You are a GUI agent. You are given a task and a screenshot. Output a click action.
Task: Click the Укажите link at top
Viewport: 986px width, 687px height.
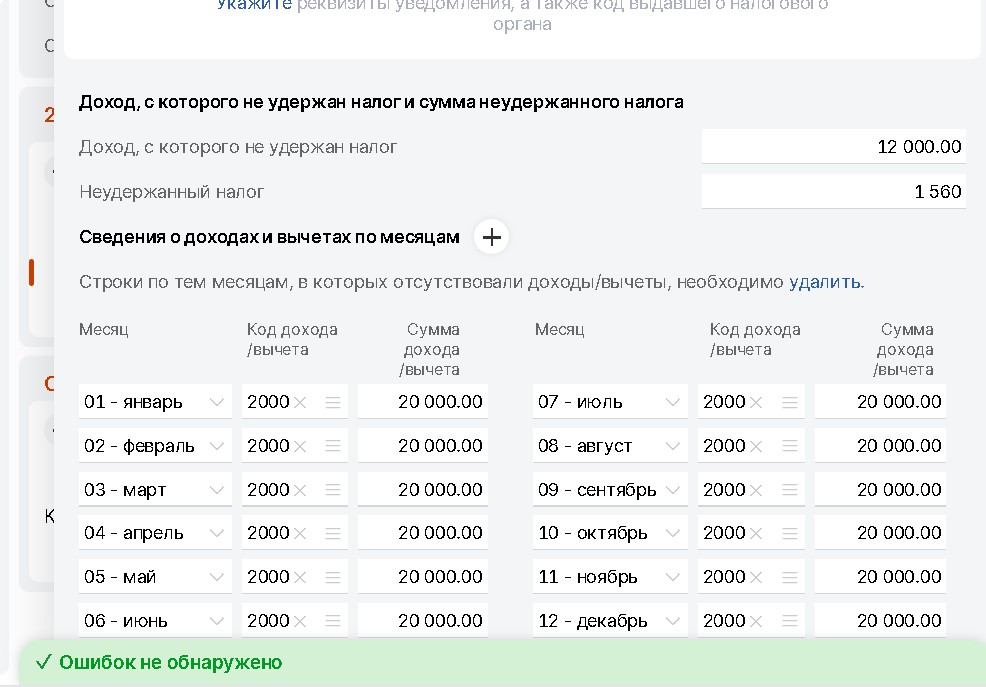(254, 5)
